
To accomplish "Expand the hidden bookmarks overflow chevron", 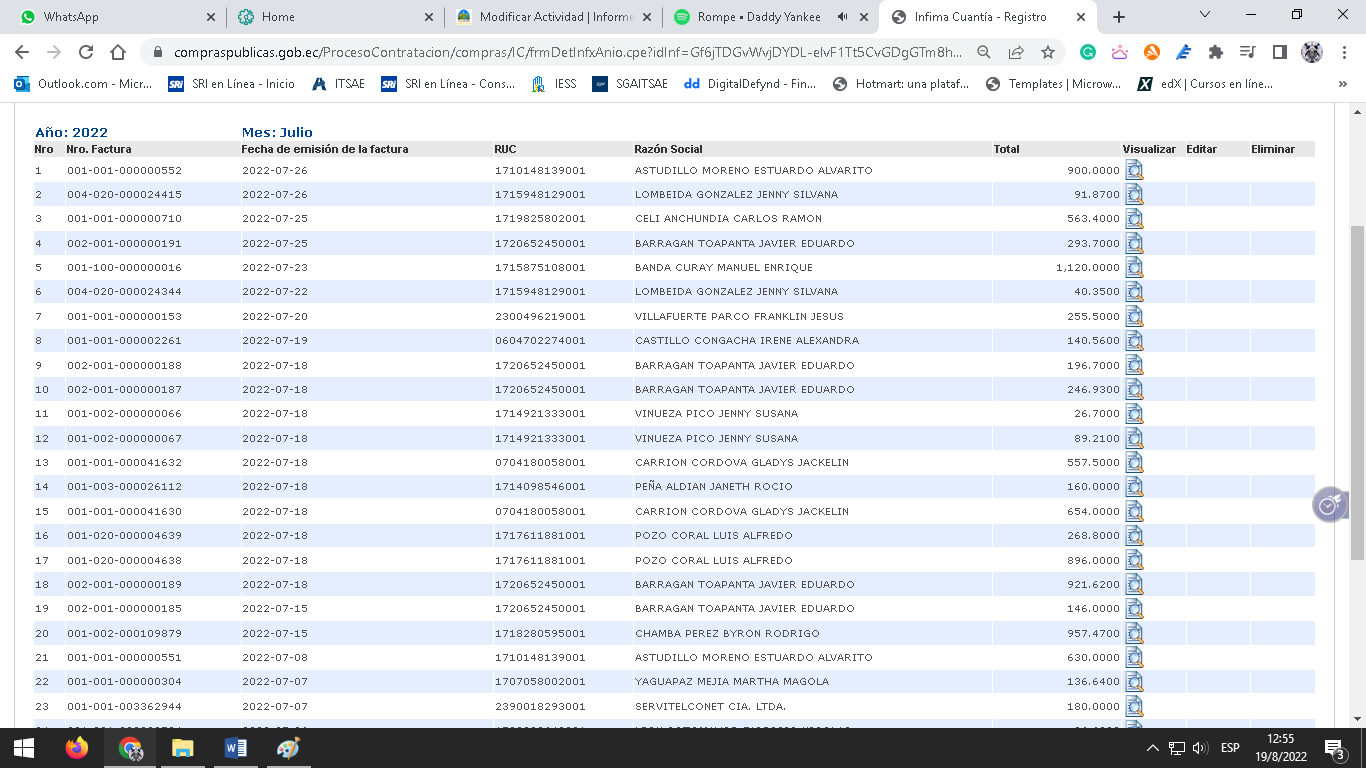I will [x=1342, y=84].
